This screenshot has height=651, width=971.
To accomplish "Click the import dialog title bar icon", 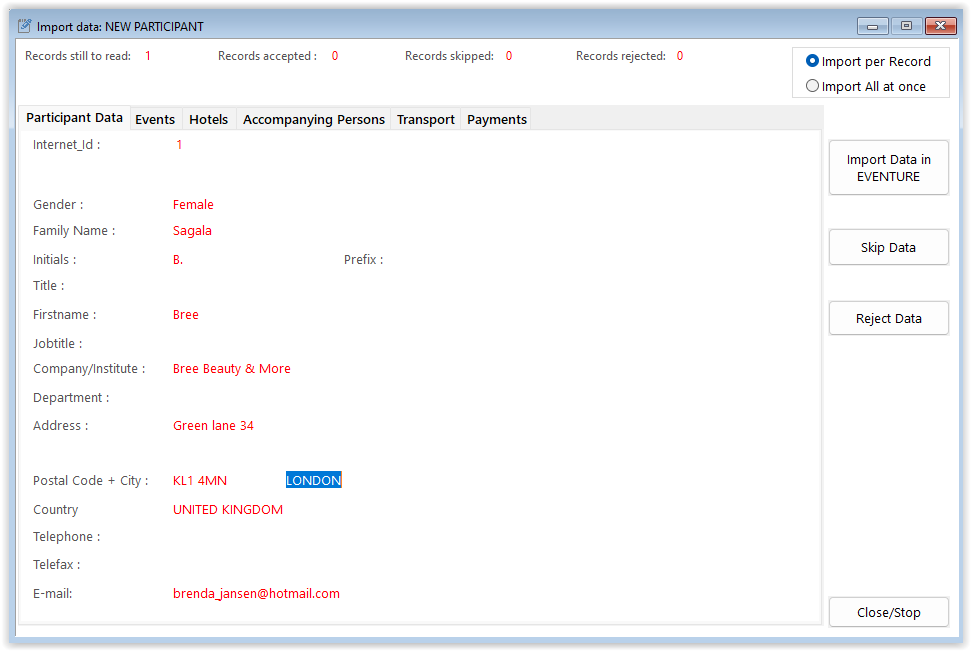I will 24,26.
